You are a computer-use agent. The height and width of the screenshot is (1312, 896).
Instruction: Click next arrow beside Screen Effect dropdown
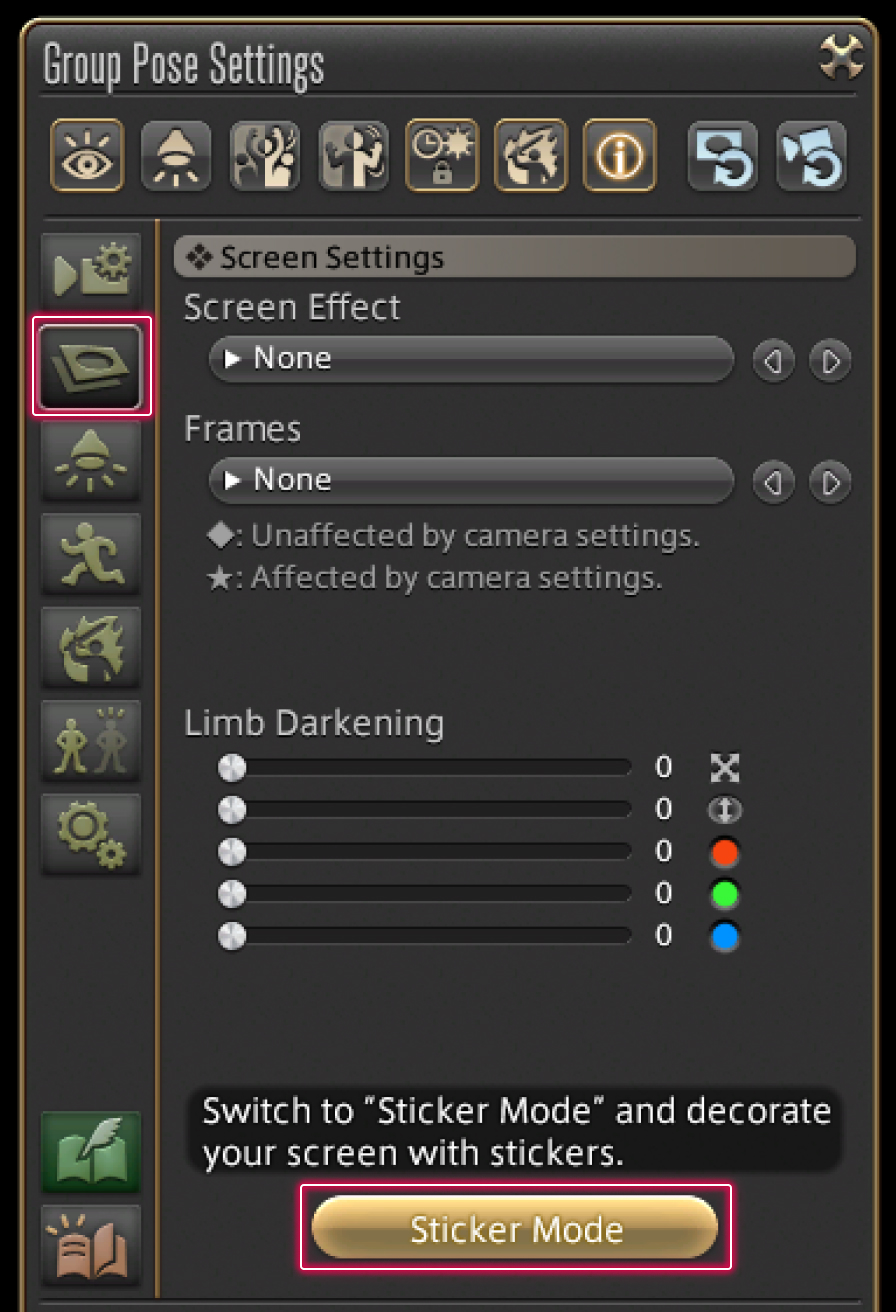830,360
